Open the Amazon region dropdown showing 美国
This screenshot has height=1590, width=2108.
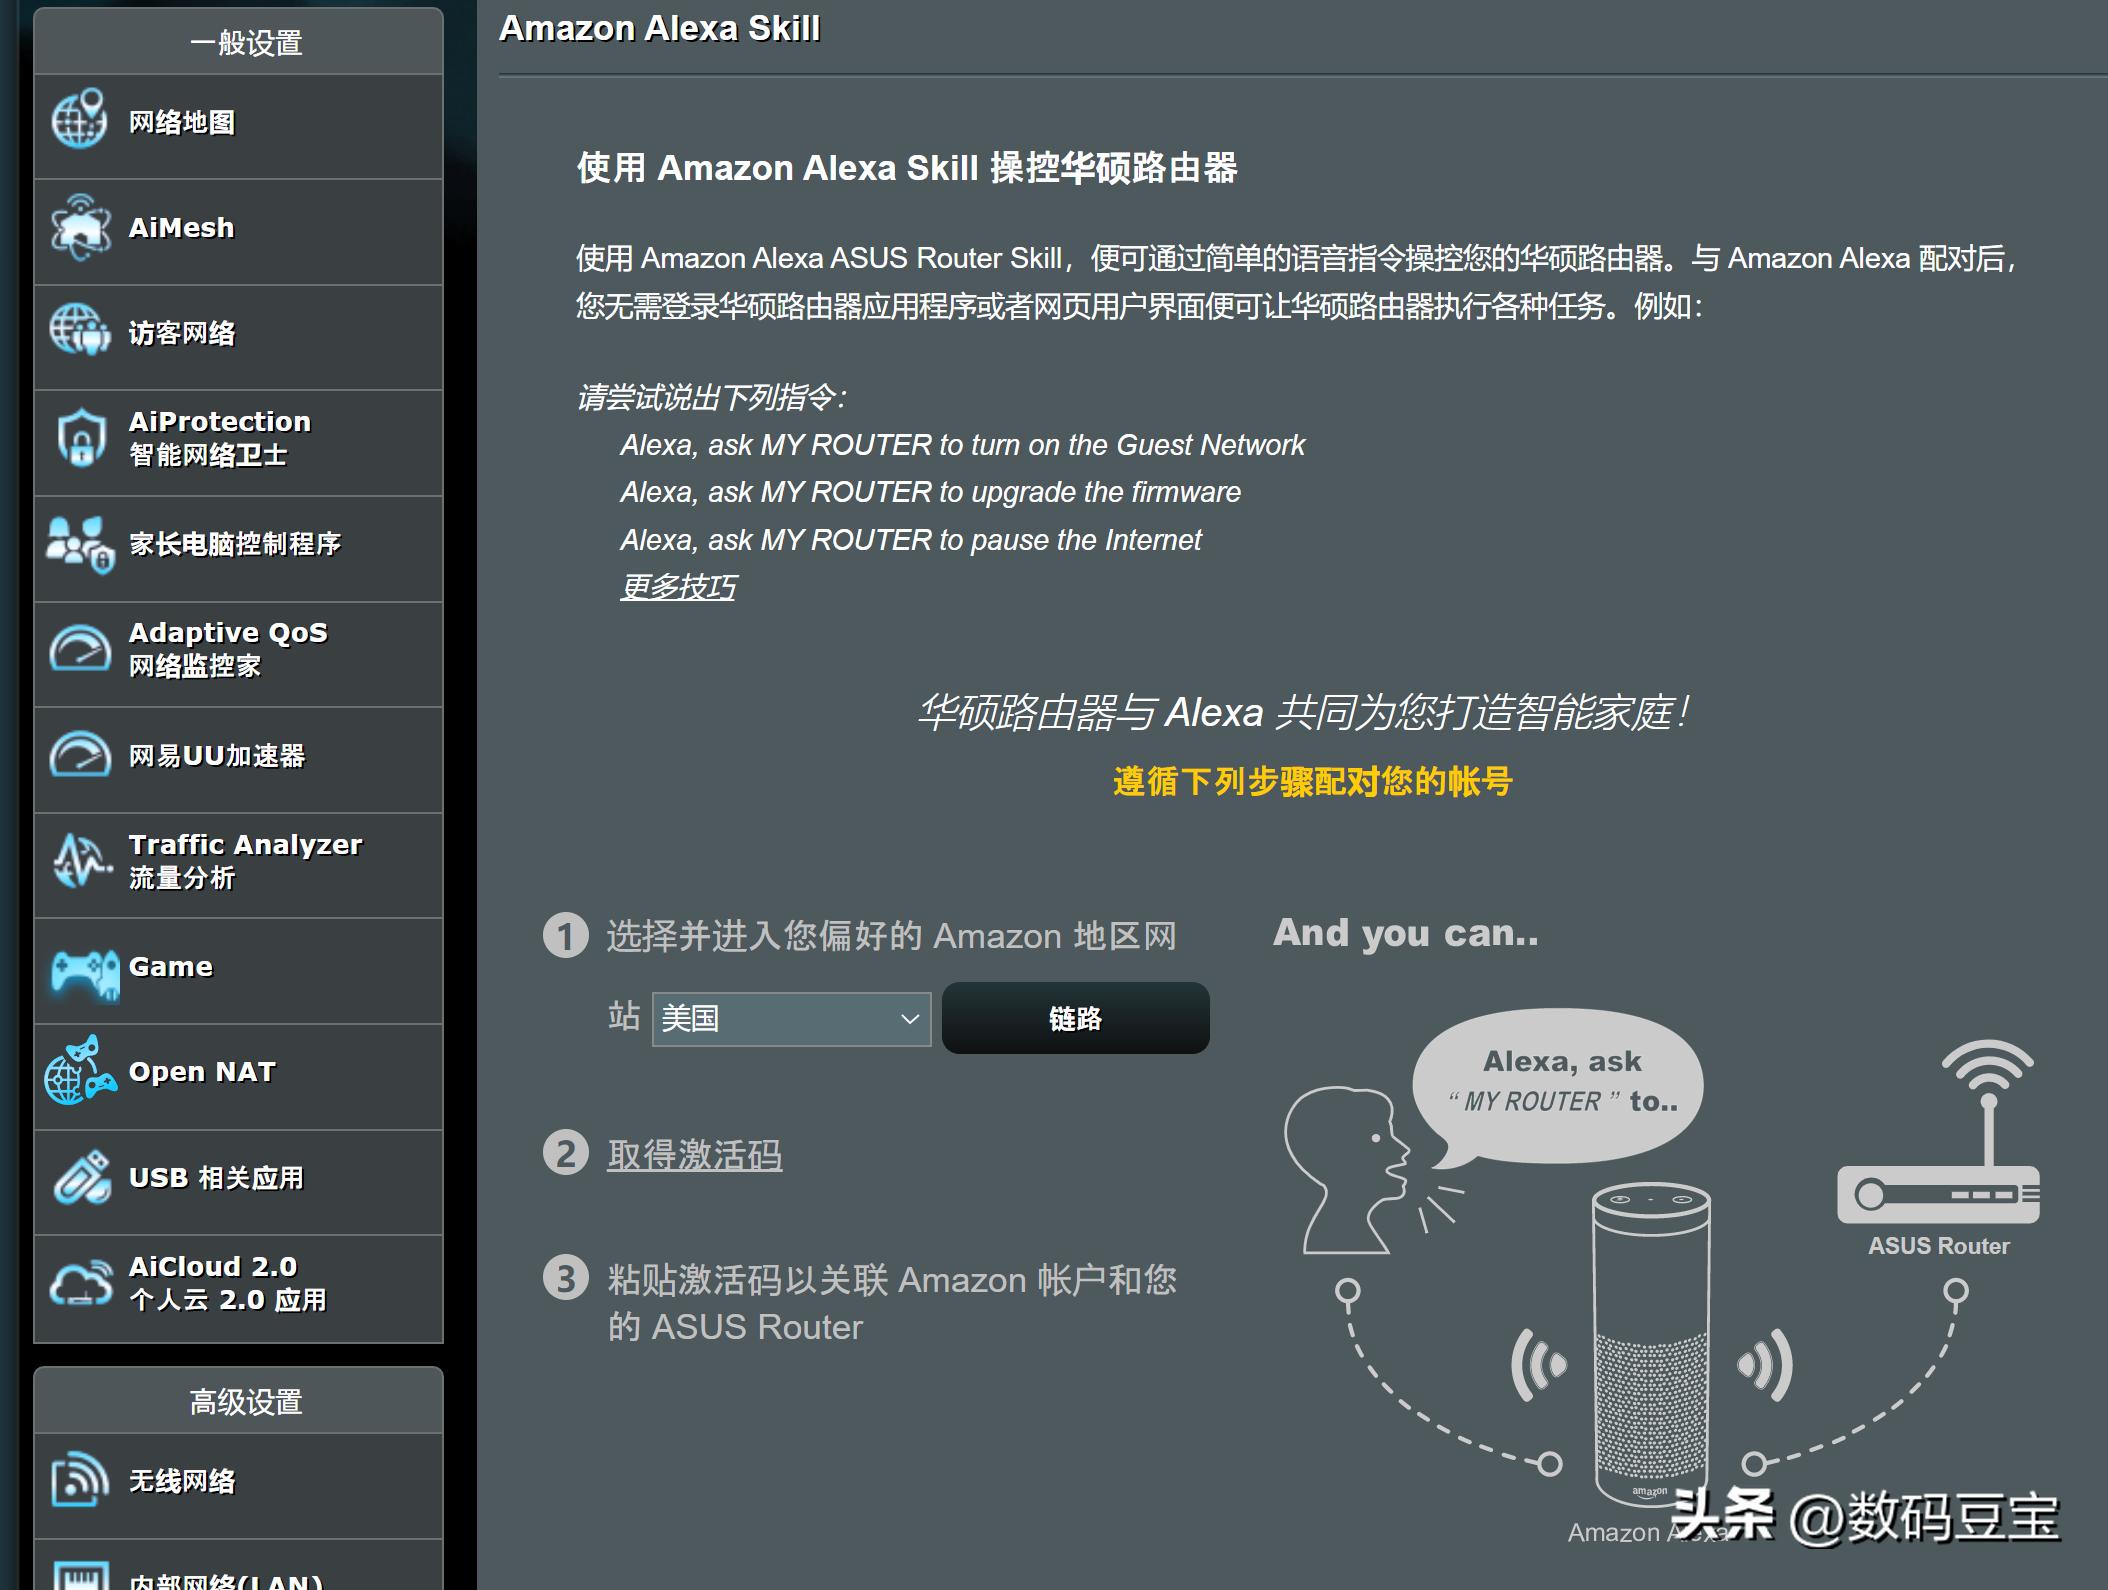(x=791, y=1018)
